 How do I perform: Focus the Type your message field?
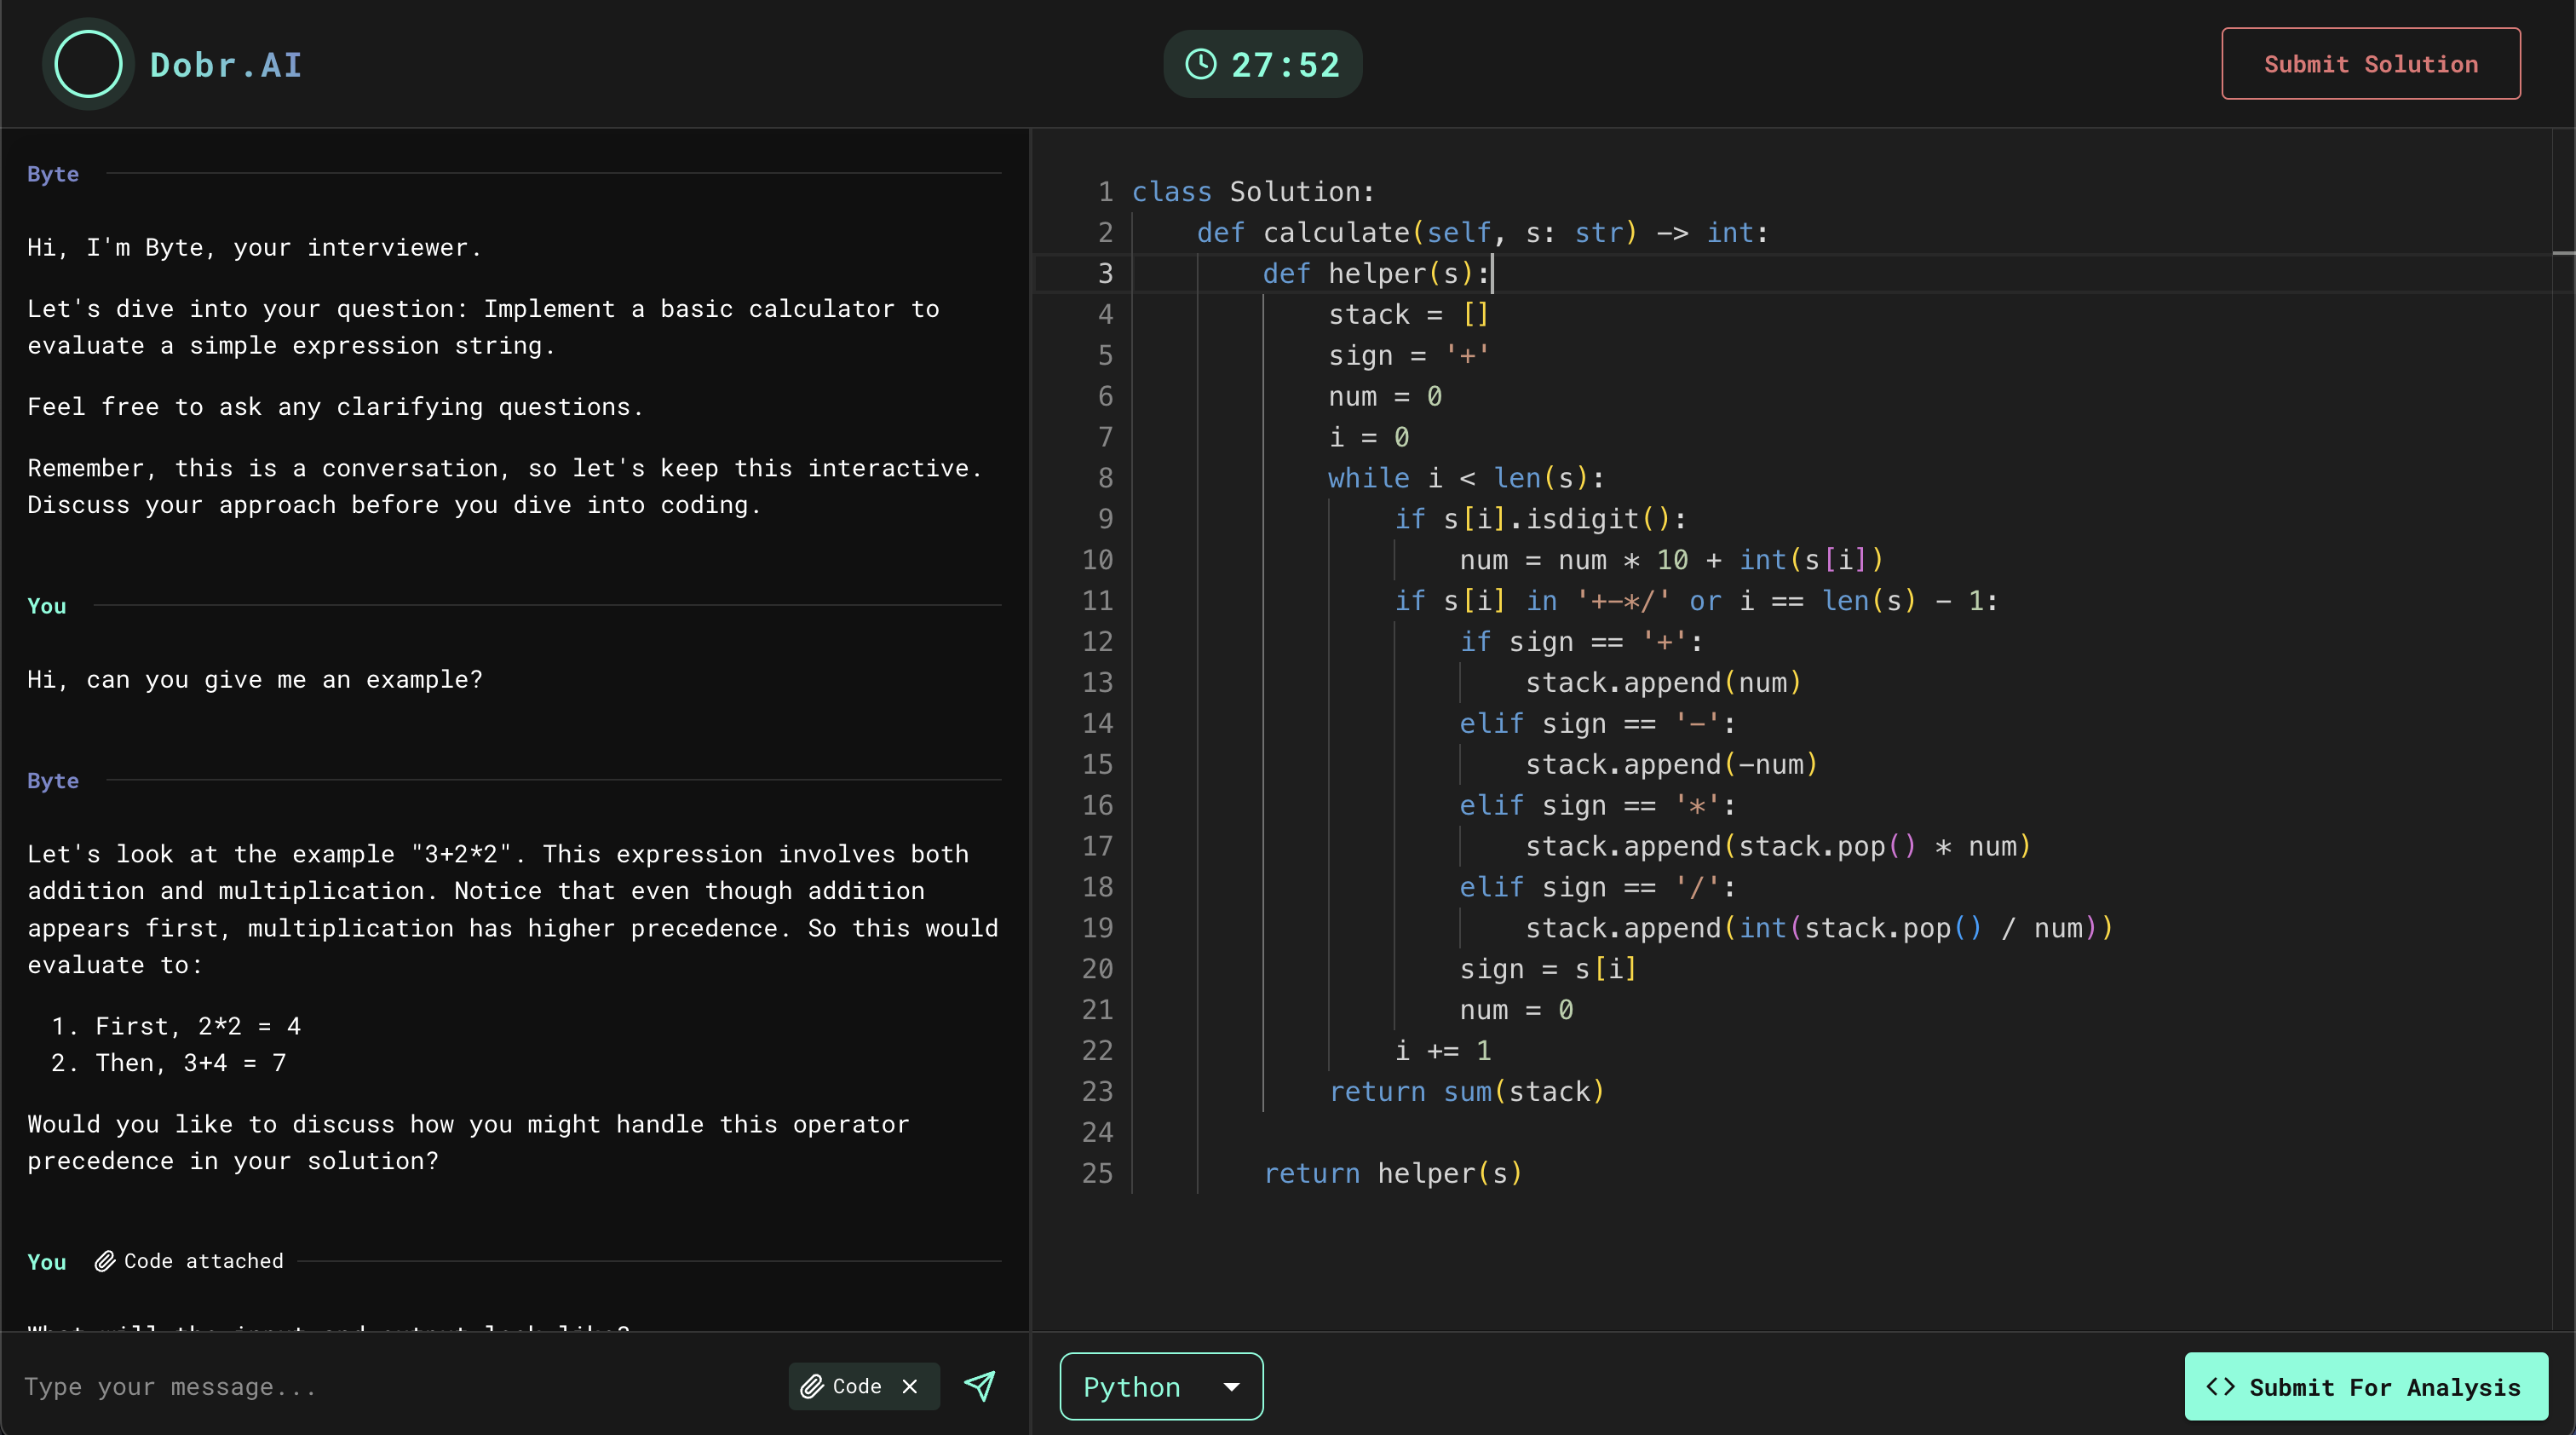point(400,1386)
